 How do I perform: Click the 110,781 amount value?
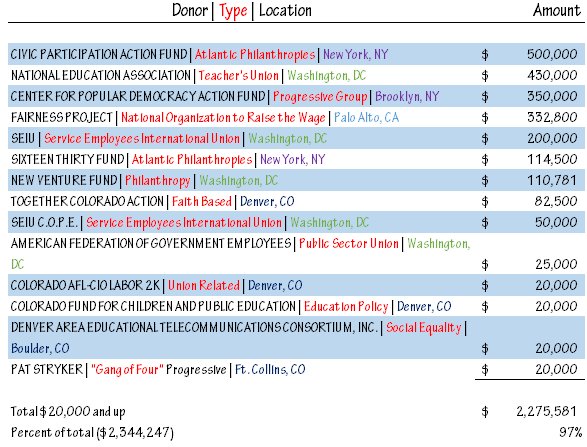(x=552, y=180)
